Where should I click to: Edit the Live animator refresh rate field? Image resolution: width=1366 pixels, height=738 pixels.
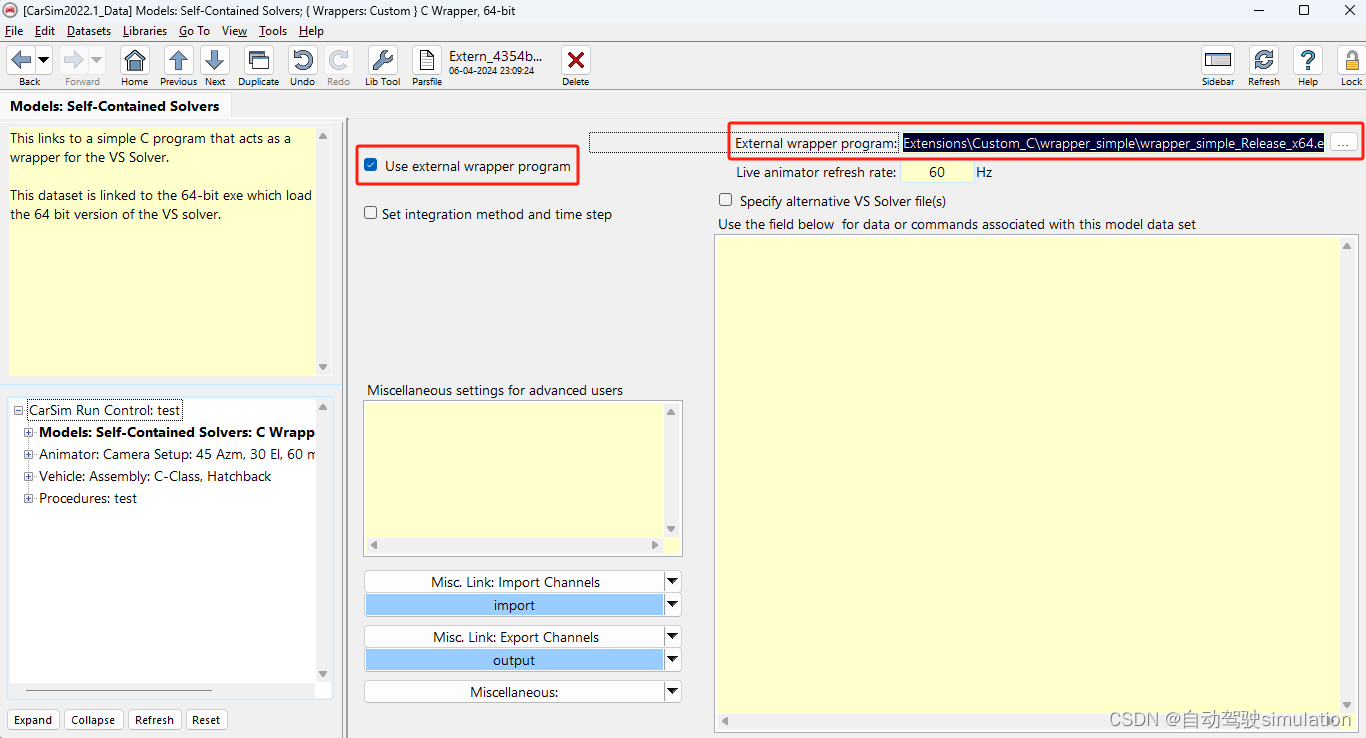coord(936,172)
